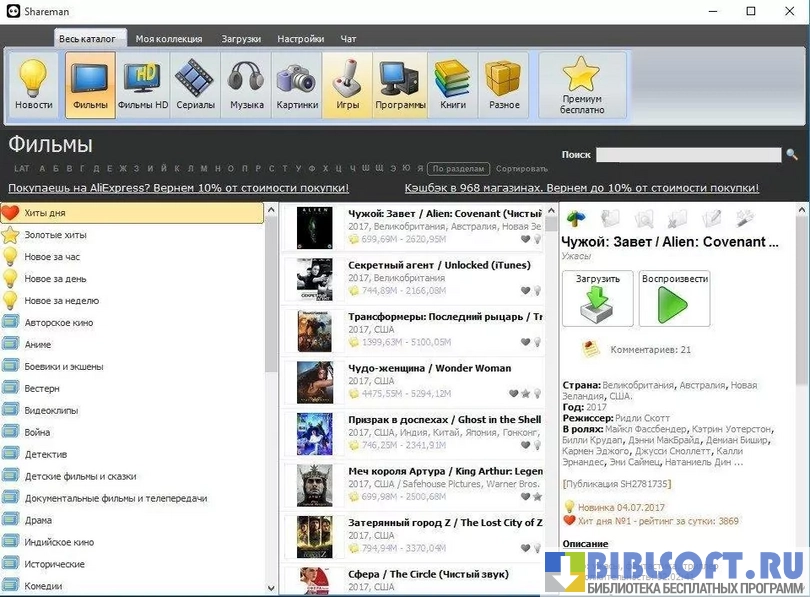The width and height of the screenshot is (810, 597).
Task: Switch to the Моя коллекция tab
Action: coord(169,39)
